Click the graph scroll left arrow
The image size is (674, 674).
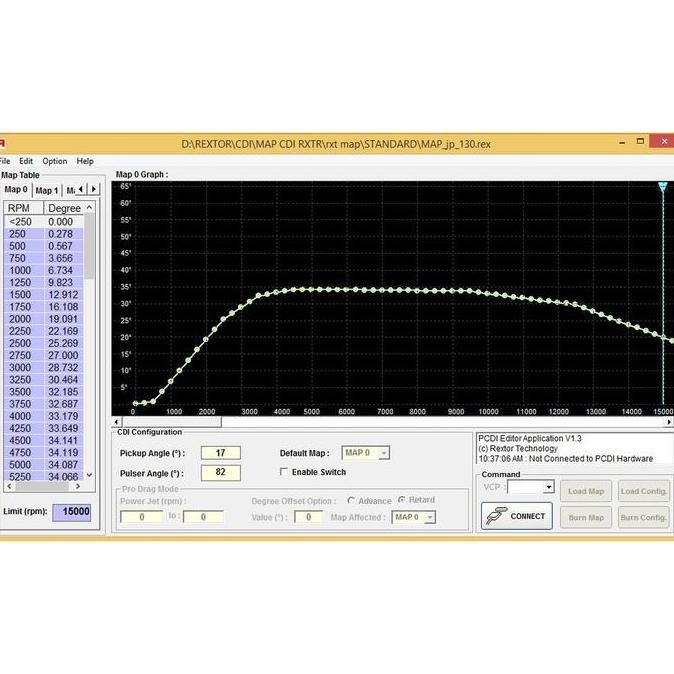[116, 422]
